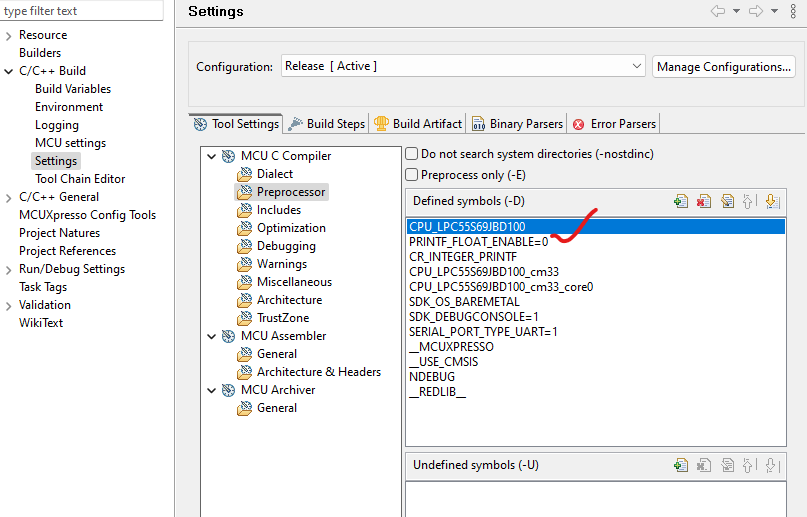Viewport: 807px width, 517px height.
Task: Switch to the Build Artifact tab
Action: point(418,124)
